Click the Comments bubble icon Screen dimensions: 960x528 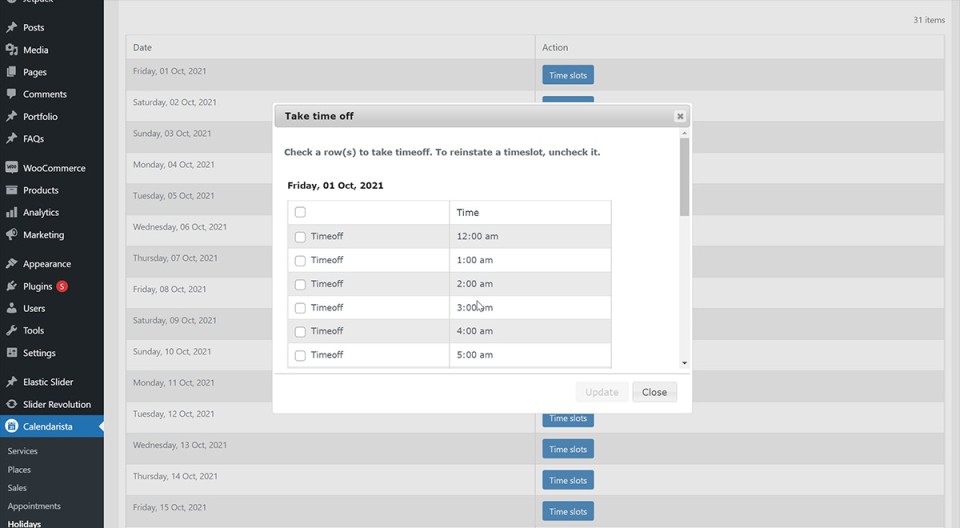pos(12,94)
